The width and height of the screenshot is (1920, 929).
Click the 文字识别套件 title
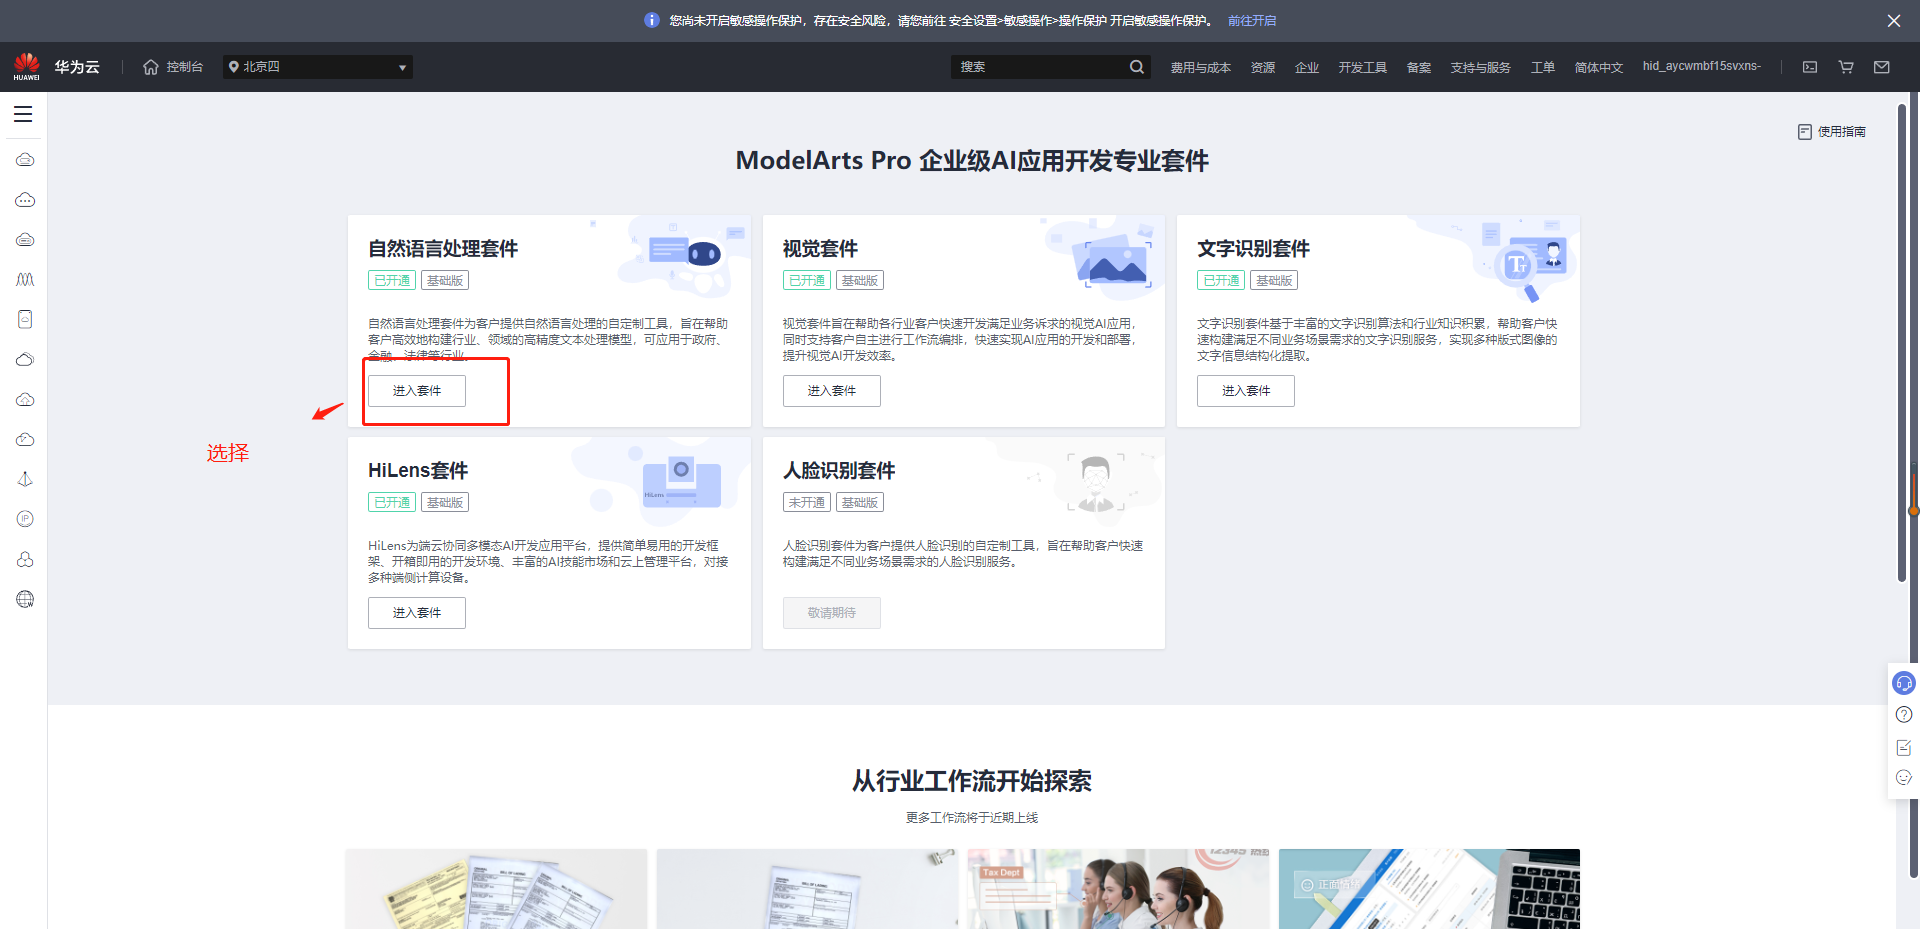click(x=1253, y=248)
